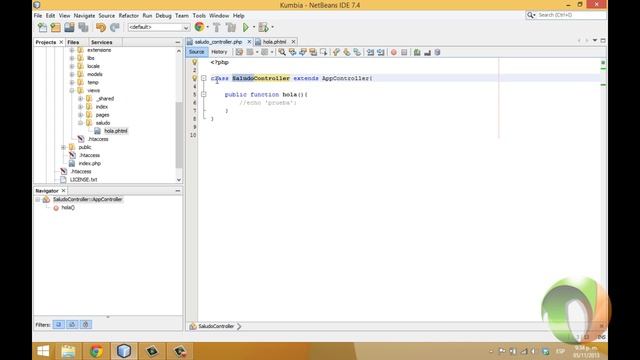Toggle the first Navigator filter button

click(58, 324)
